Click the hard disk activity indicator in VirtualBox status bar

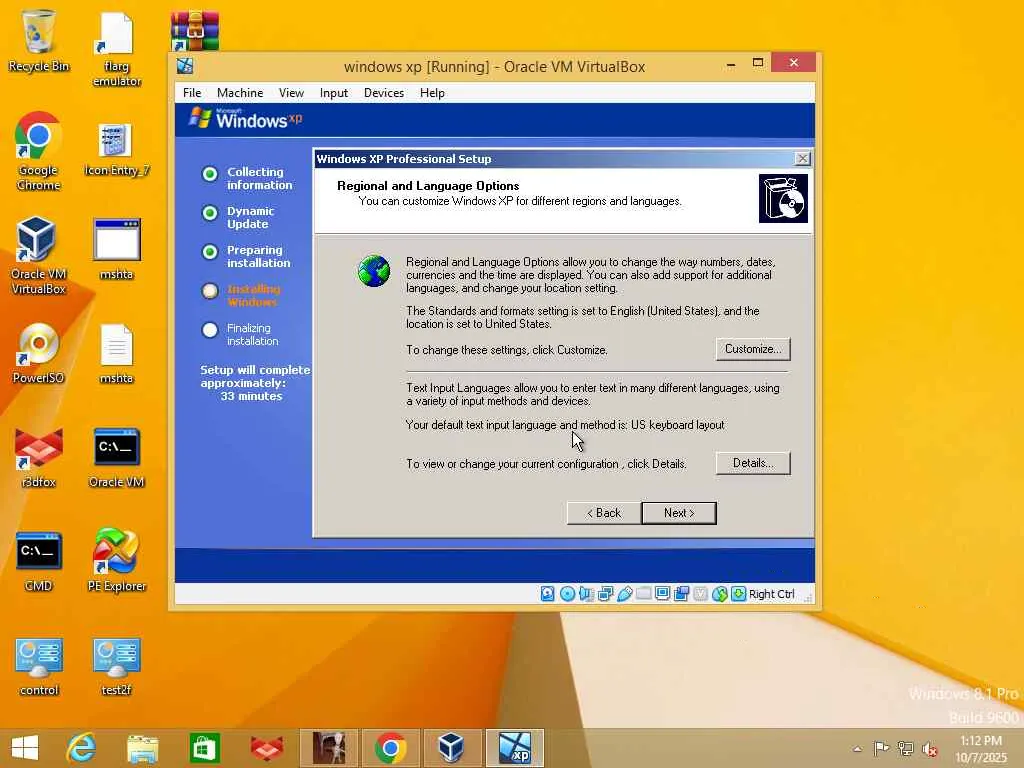tap(547, 594)
